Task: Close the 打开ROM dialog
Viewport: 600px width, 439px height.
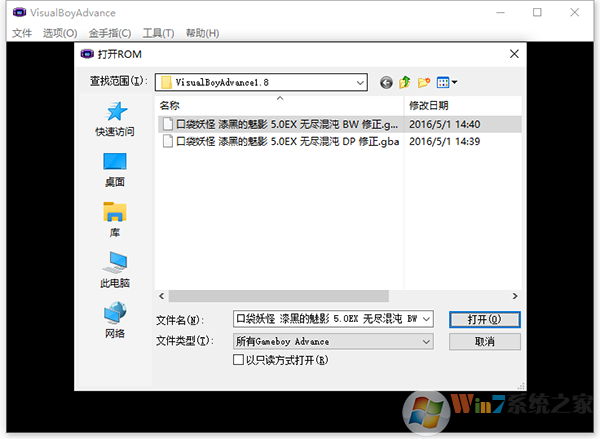Action: click(514, 54)
